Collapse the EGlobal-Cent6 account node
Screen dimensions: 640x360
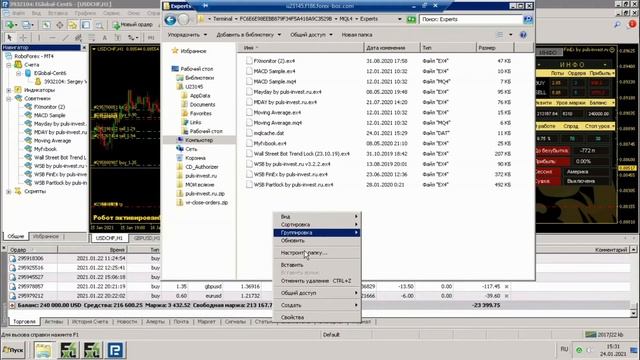click(x=18, y=73)
